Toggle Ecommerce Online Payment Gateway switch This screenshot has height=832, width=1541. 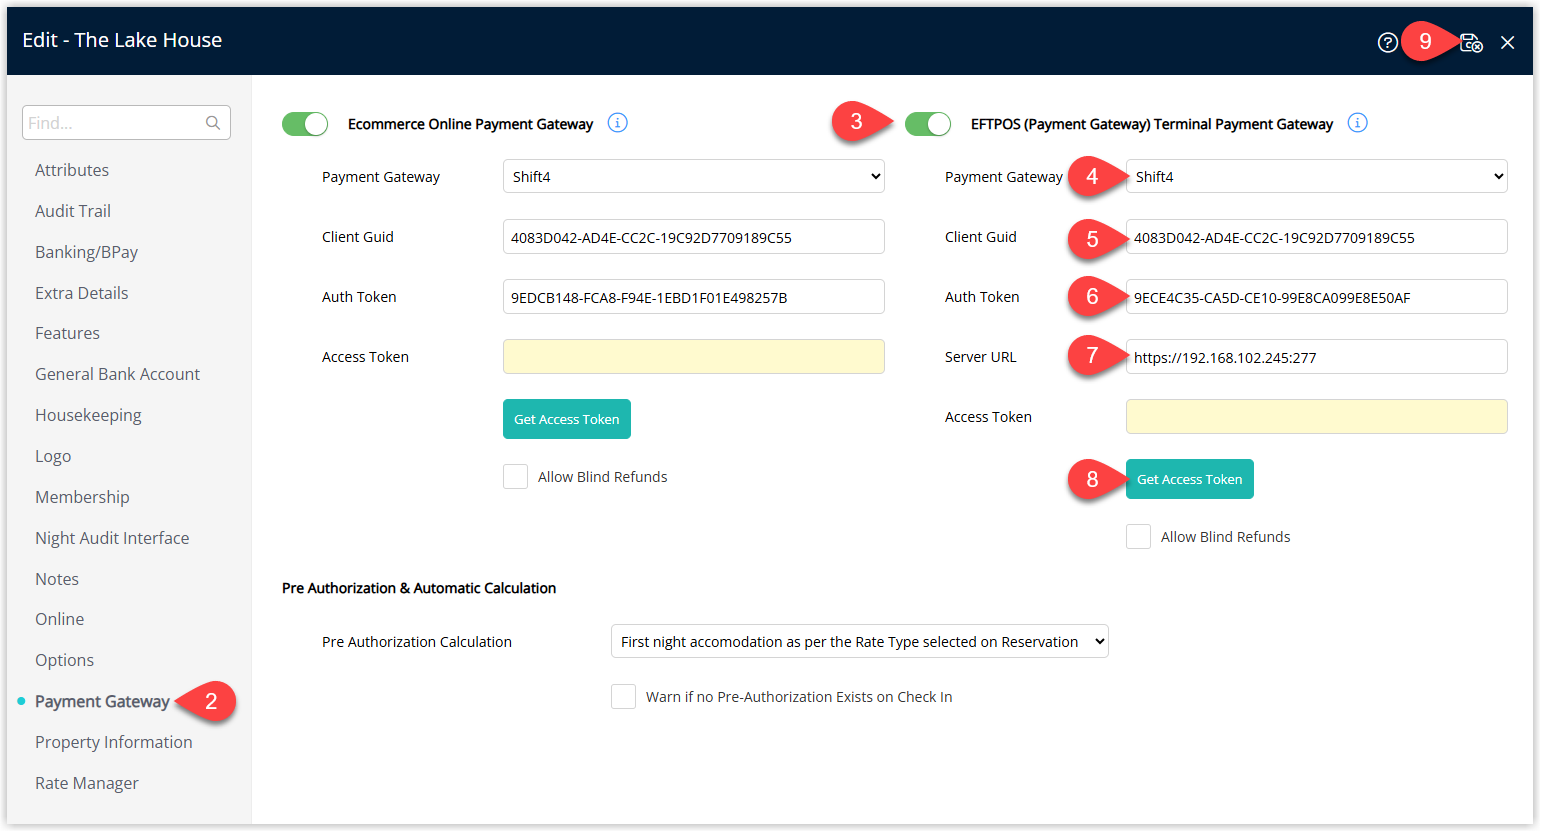pos(305,124)
